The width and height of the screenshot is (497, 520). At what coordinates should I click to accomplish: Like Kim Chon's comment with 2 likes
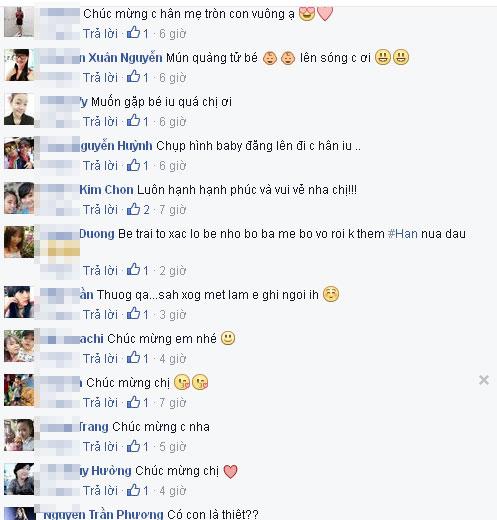tap(133, 209)
